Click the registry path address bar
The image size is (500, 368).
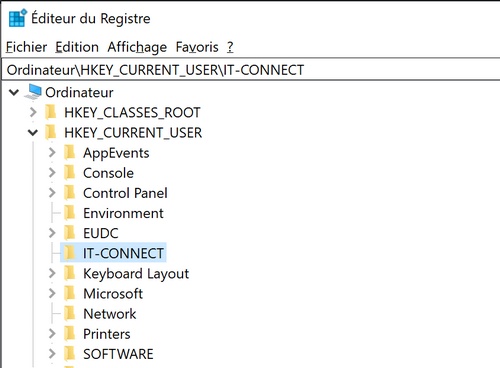[251, 70]
